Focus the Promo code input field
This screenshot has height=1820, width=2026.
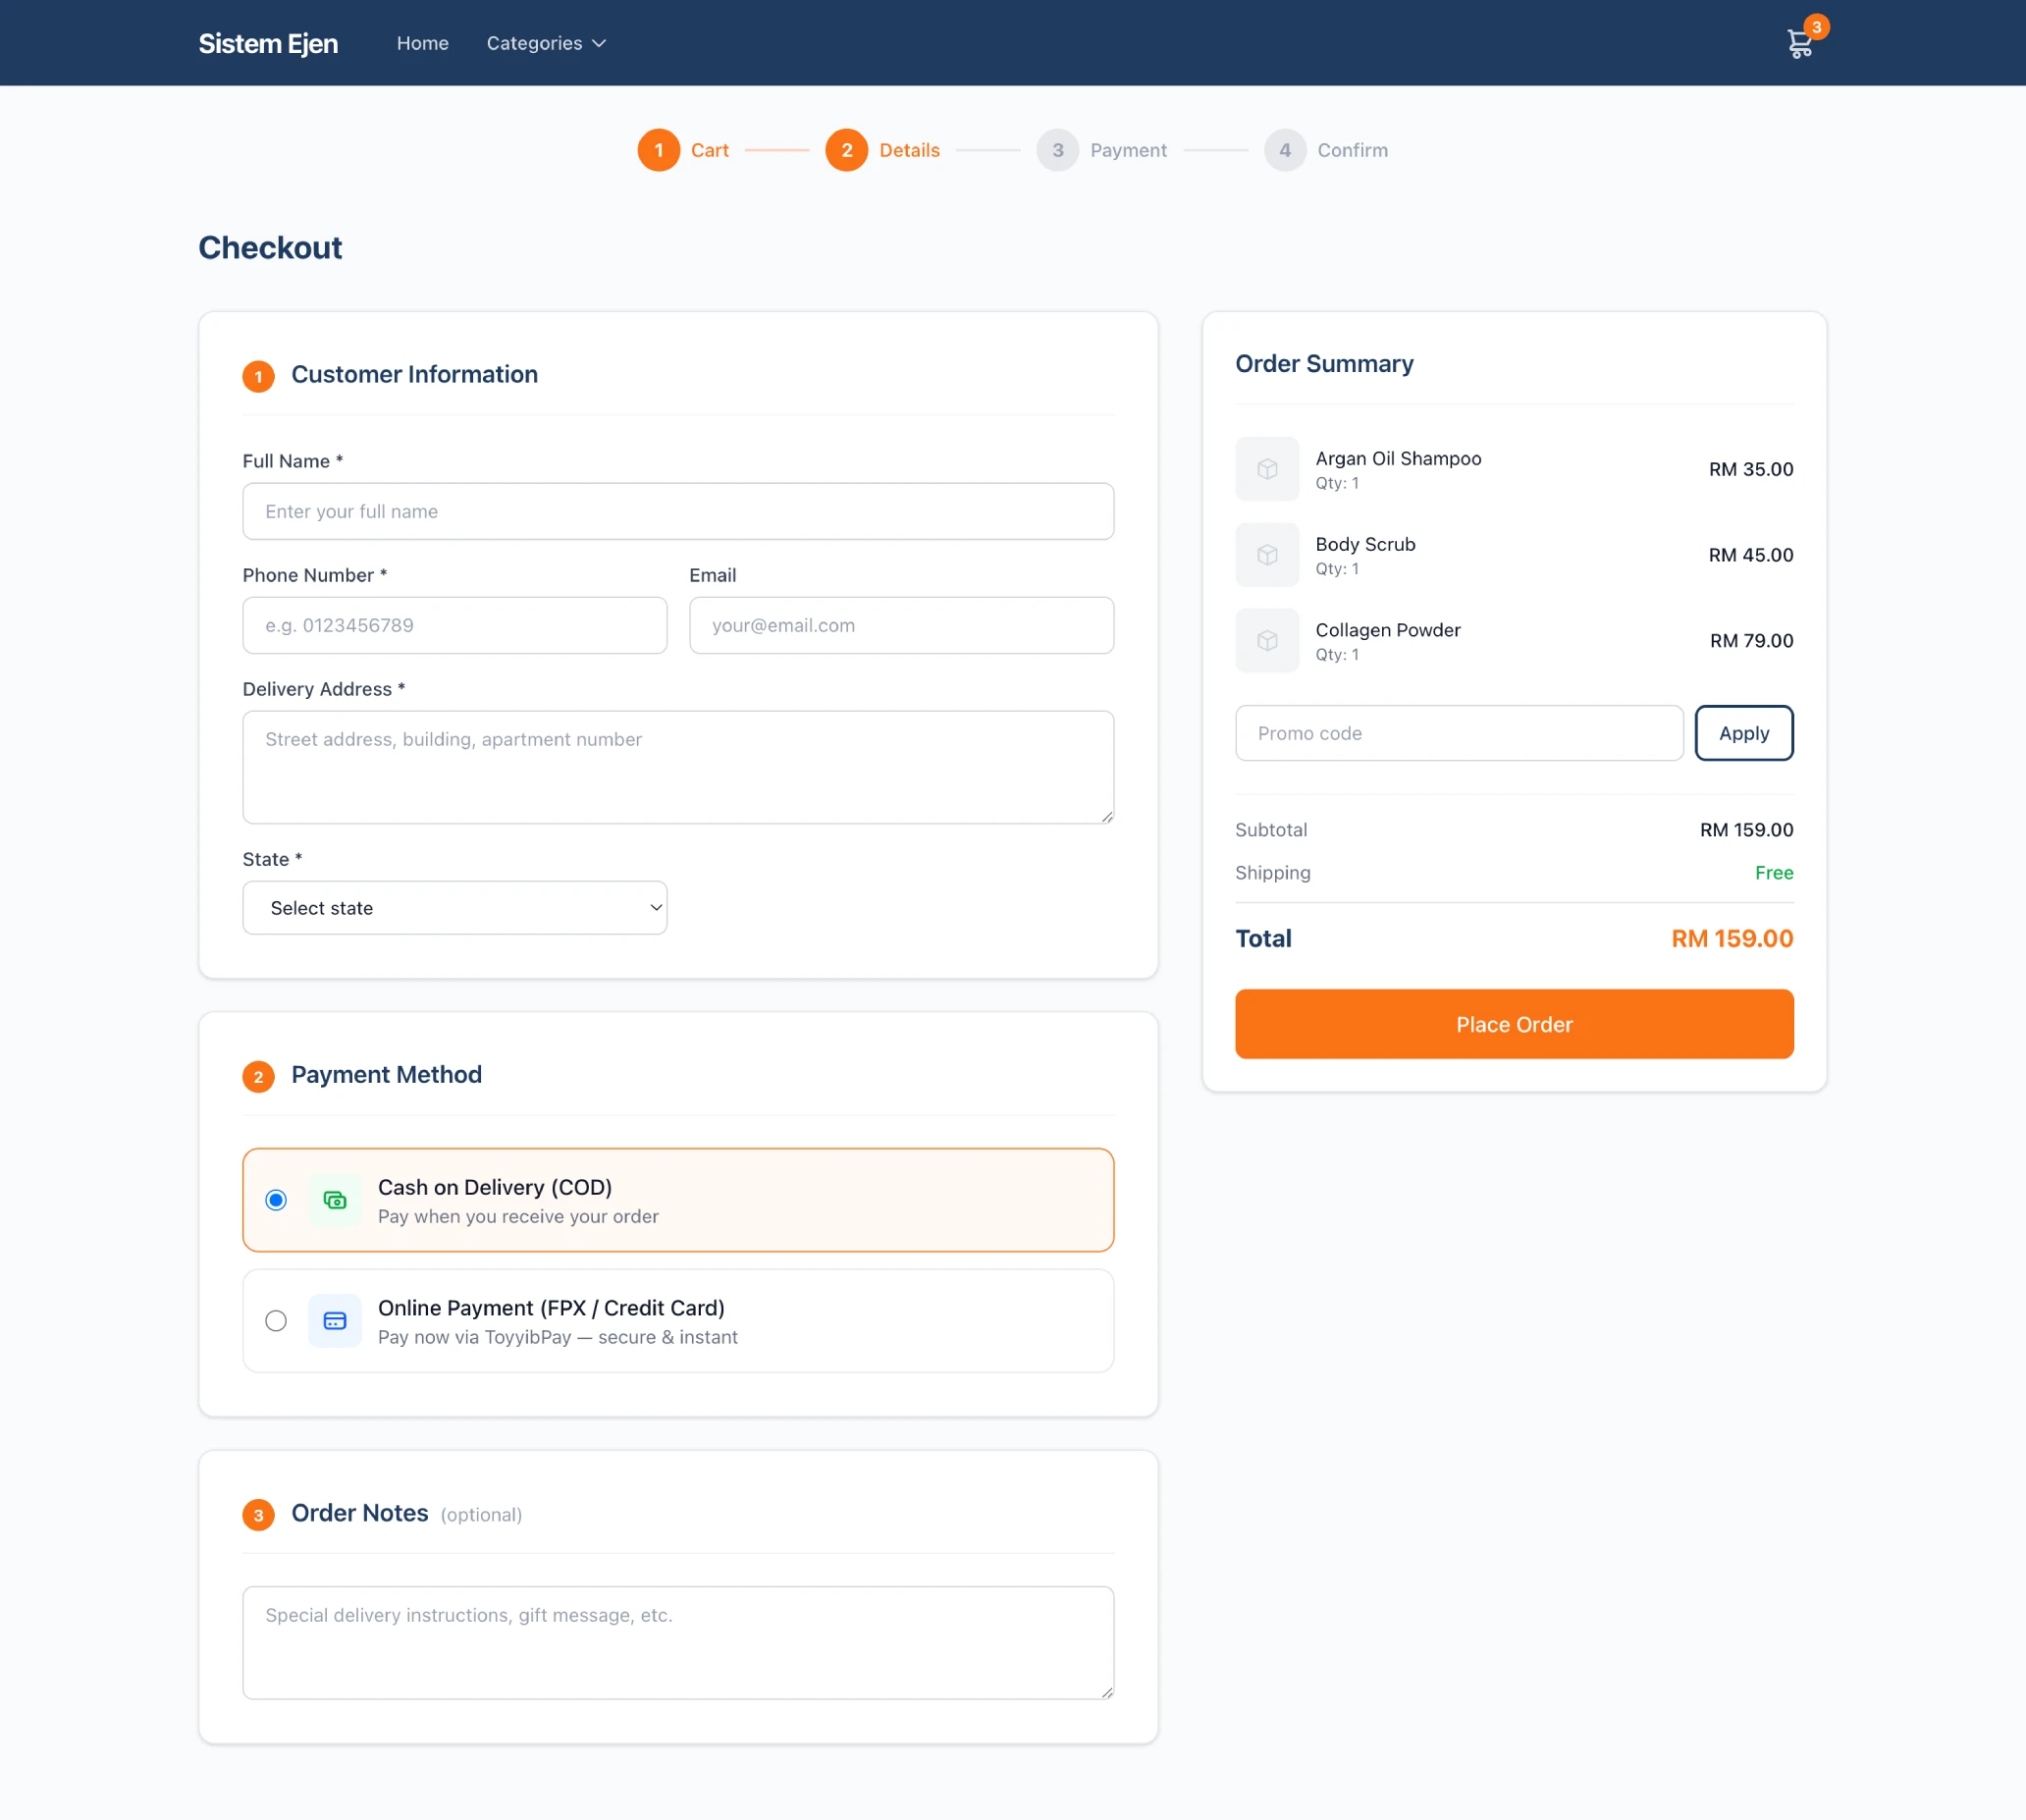point(1459,733)
